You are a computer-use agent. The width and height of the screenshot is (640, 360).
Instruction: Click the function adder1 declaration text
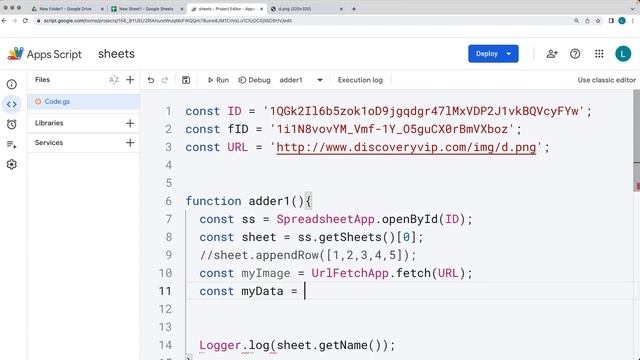(x=249, y=201)
